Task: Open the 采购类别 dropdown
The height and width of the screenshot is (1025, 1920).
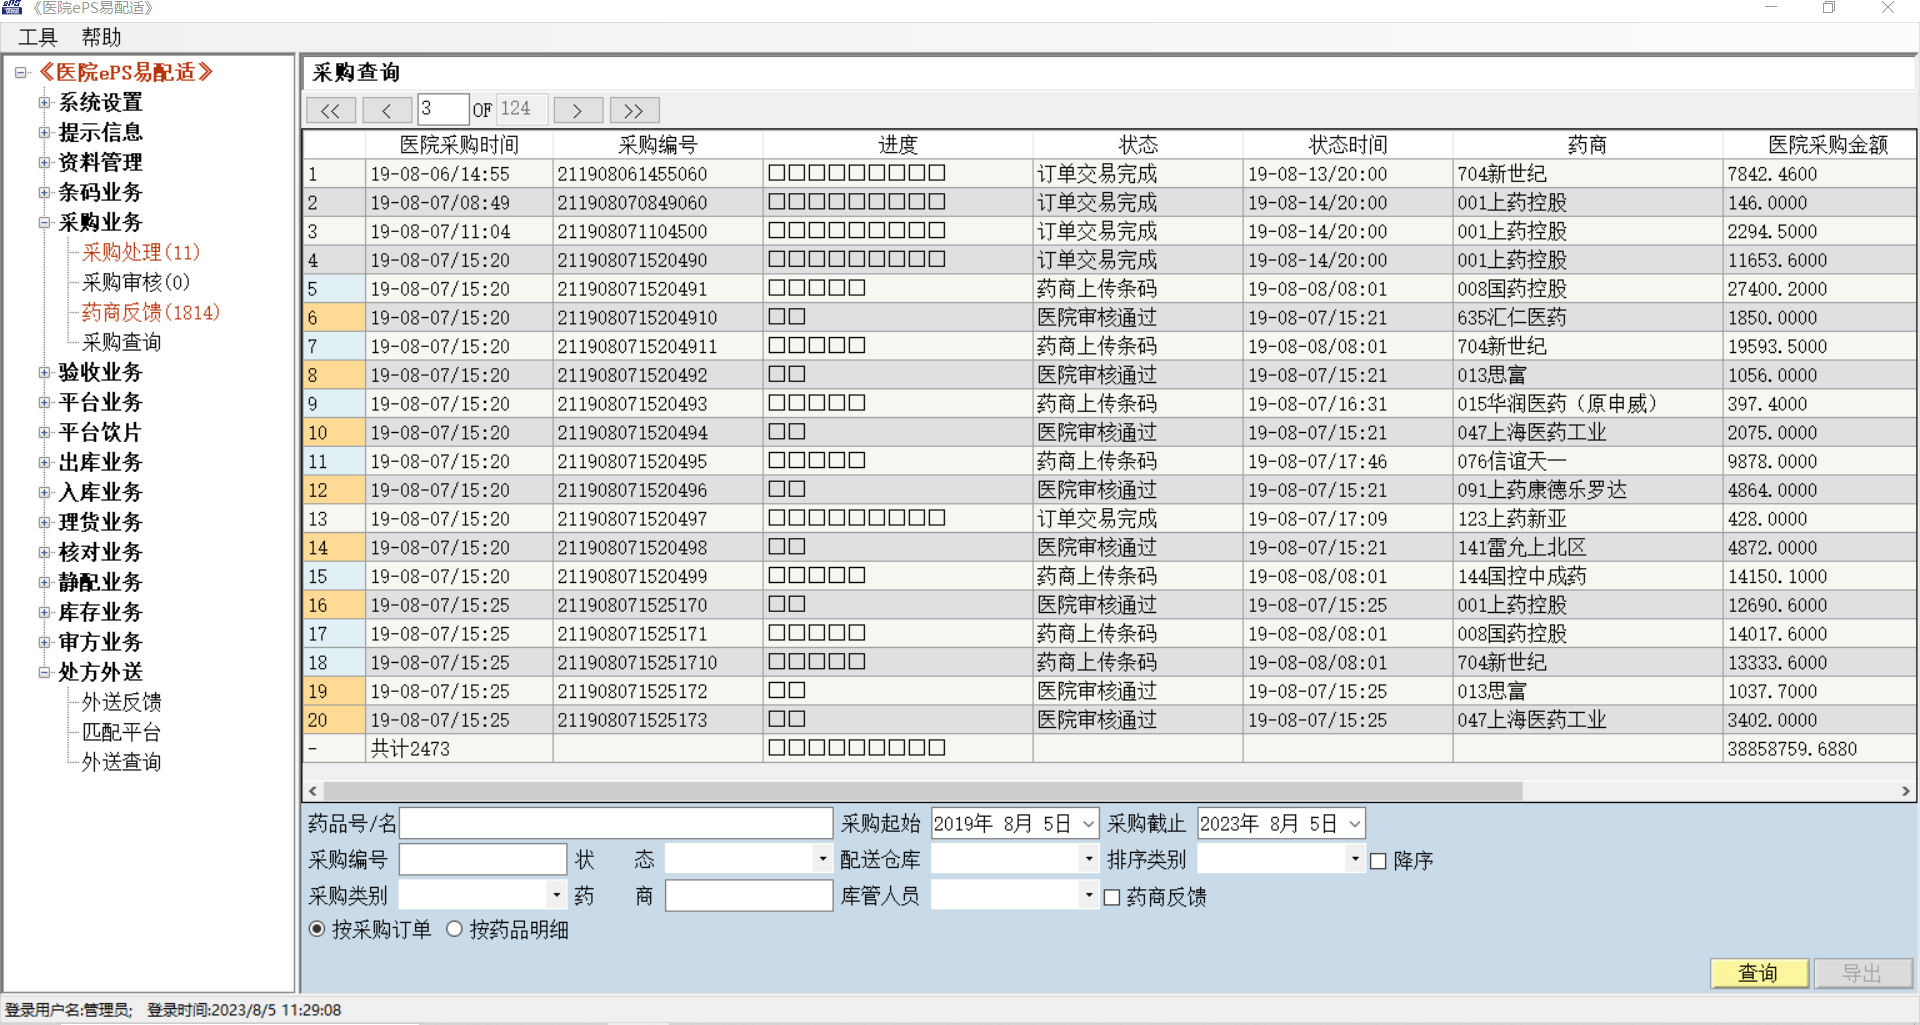Action: point(556,895)
